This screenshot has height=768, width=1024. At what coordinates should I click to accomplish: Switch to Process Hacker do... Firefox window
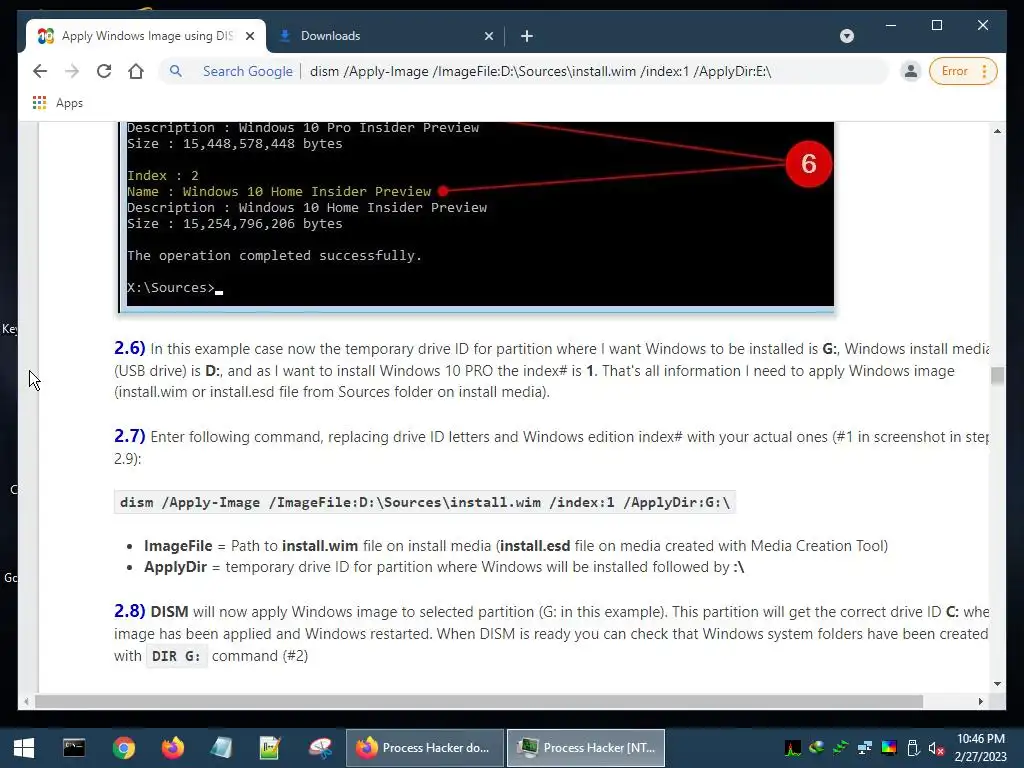point(424,748)
